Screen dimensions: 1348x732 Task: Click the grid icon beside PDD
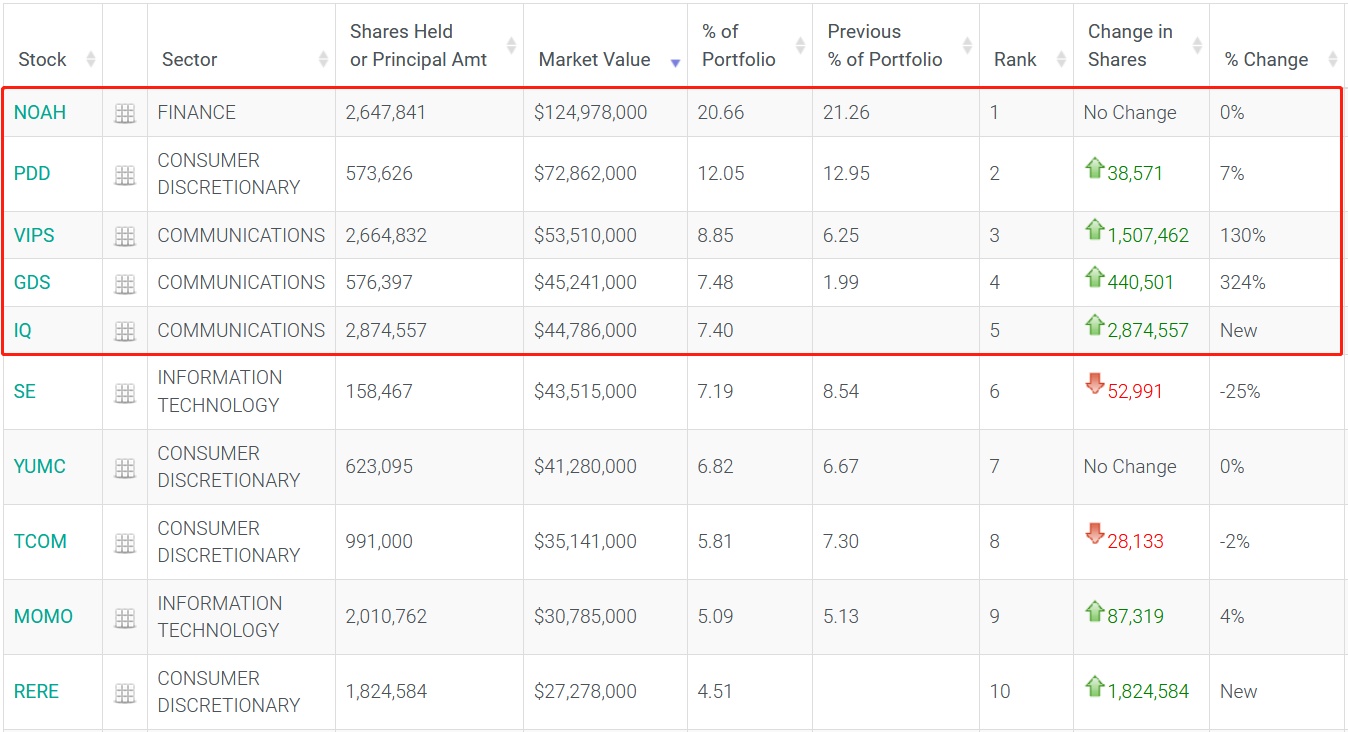point(125,175)
